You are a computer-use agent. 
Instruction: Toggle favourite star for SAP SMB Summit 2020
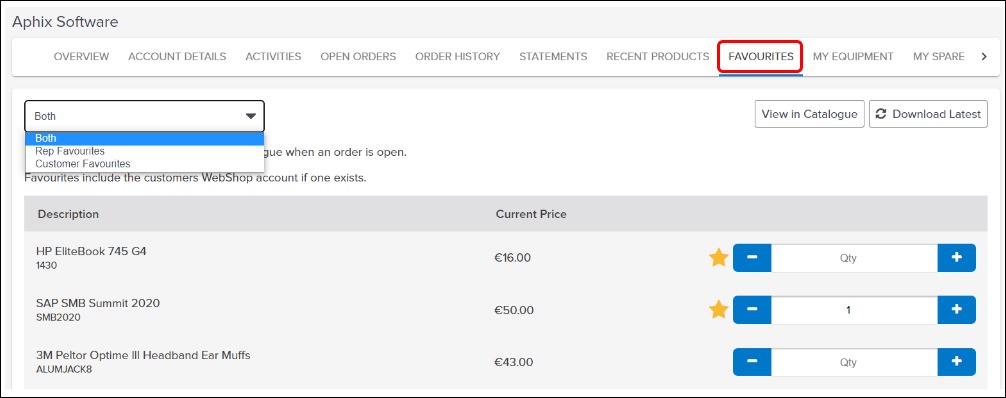click(x=719, y=310)
